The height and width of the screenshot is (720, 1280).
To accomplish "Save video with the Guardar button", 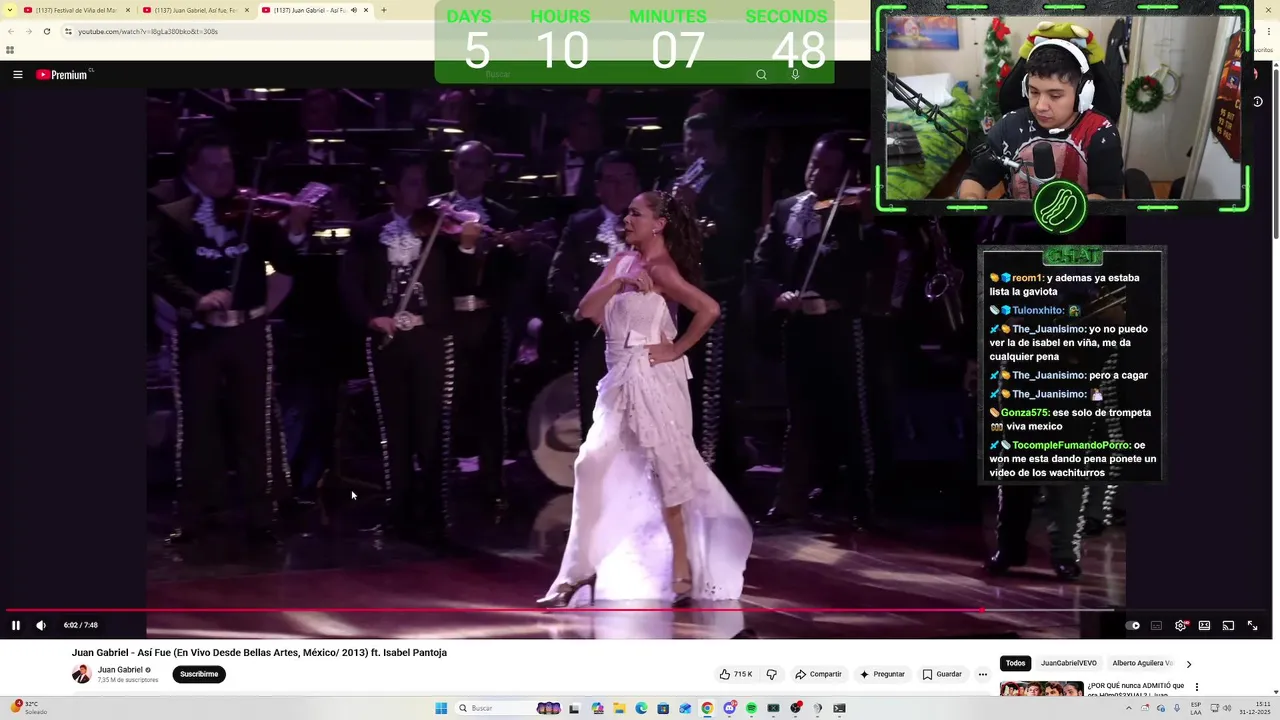I will tap(942, 674).
